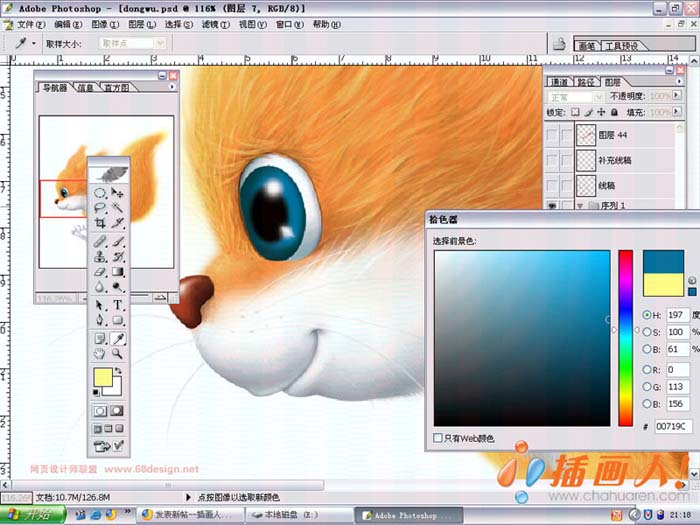This screenshot has height=525, width=700.
Task: Enable the 只有Web颜色 checkbox
Action: [x=438, y=438]
